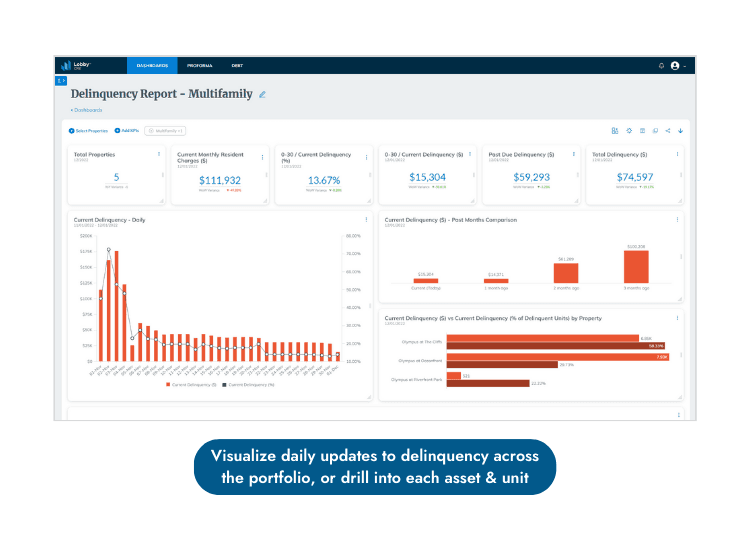Click the duplicate dashboard icon

(655, 131)
